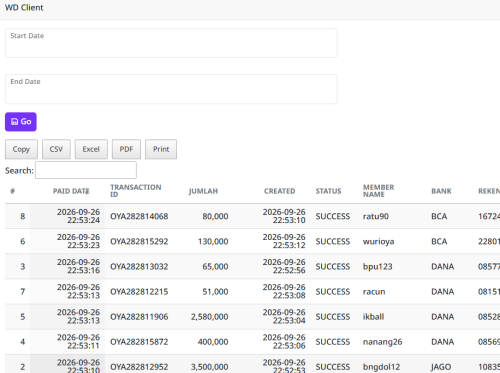Click the purple Go button
Screen dimensions: 500x373
tap(21, 122)
